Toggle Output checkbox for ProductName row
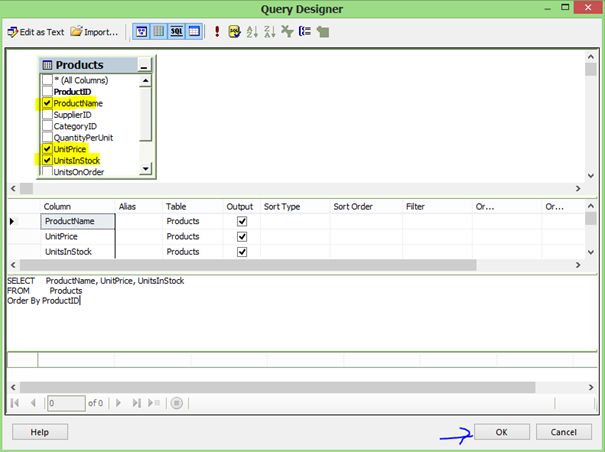This screenshot has width=605, height=452. tap(242, 221)
